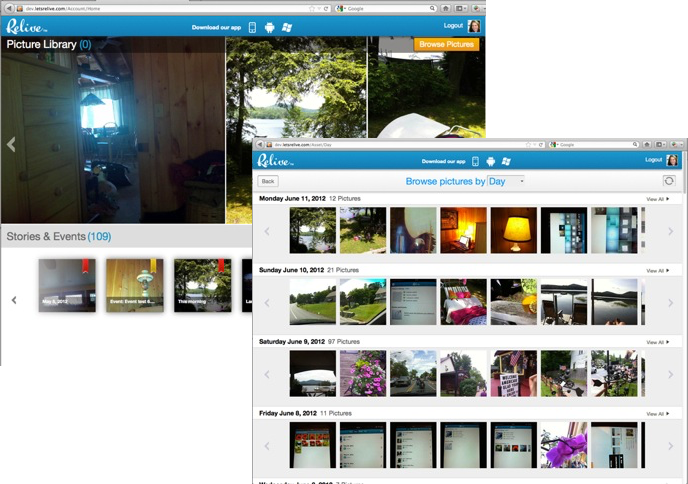The image size is (688, 484).
Task: Click Stories & Events (109) heading
Action: (59, 237)
